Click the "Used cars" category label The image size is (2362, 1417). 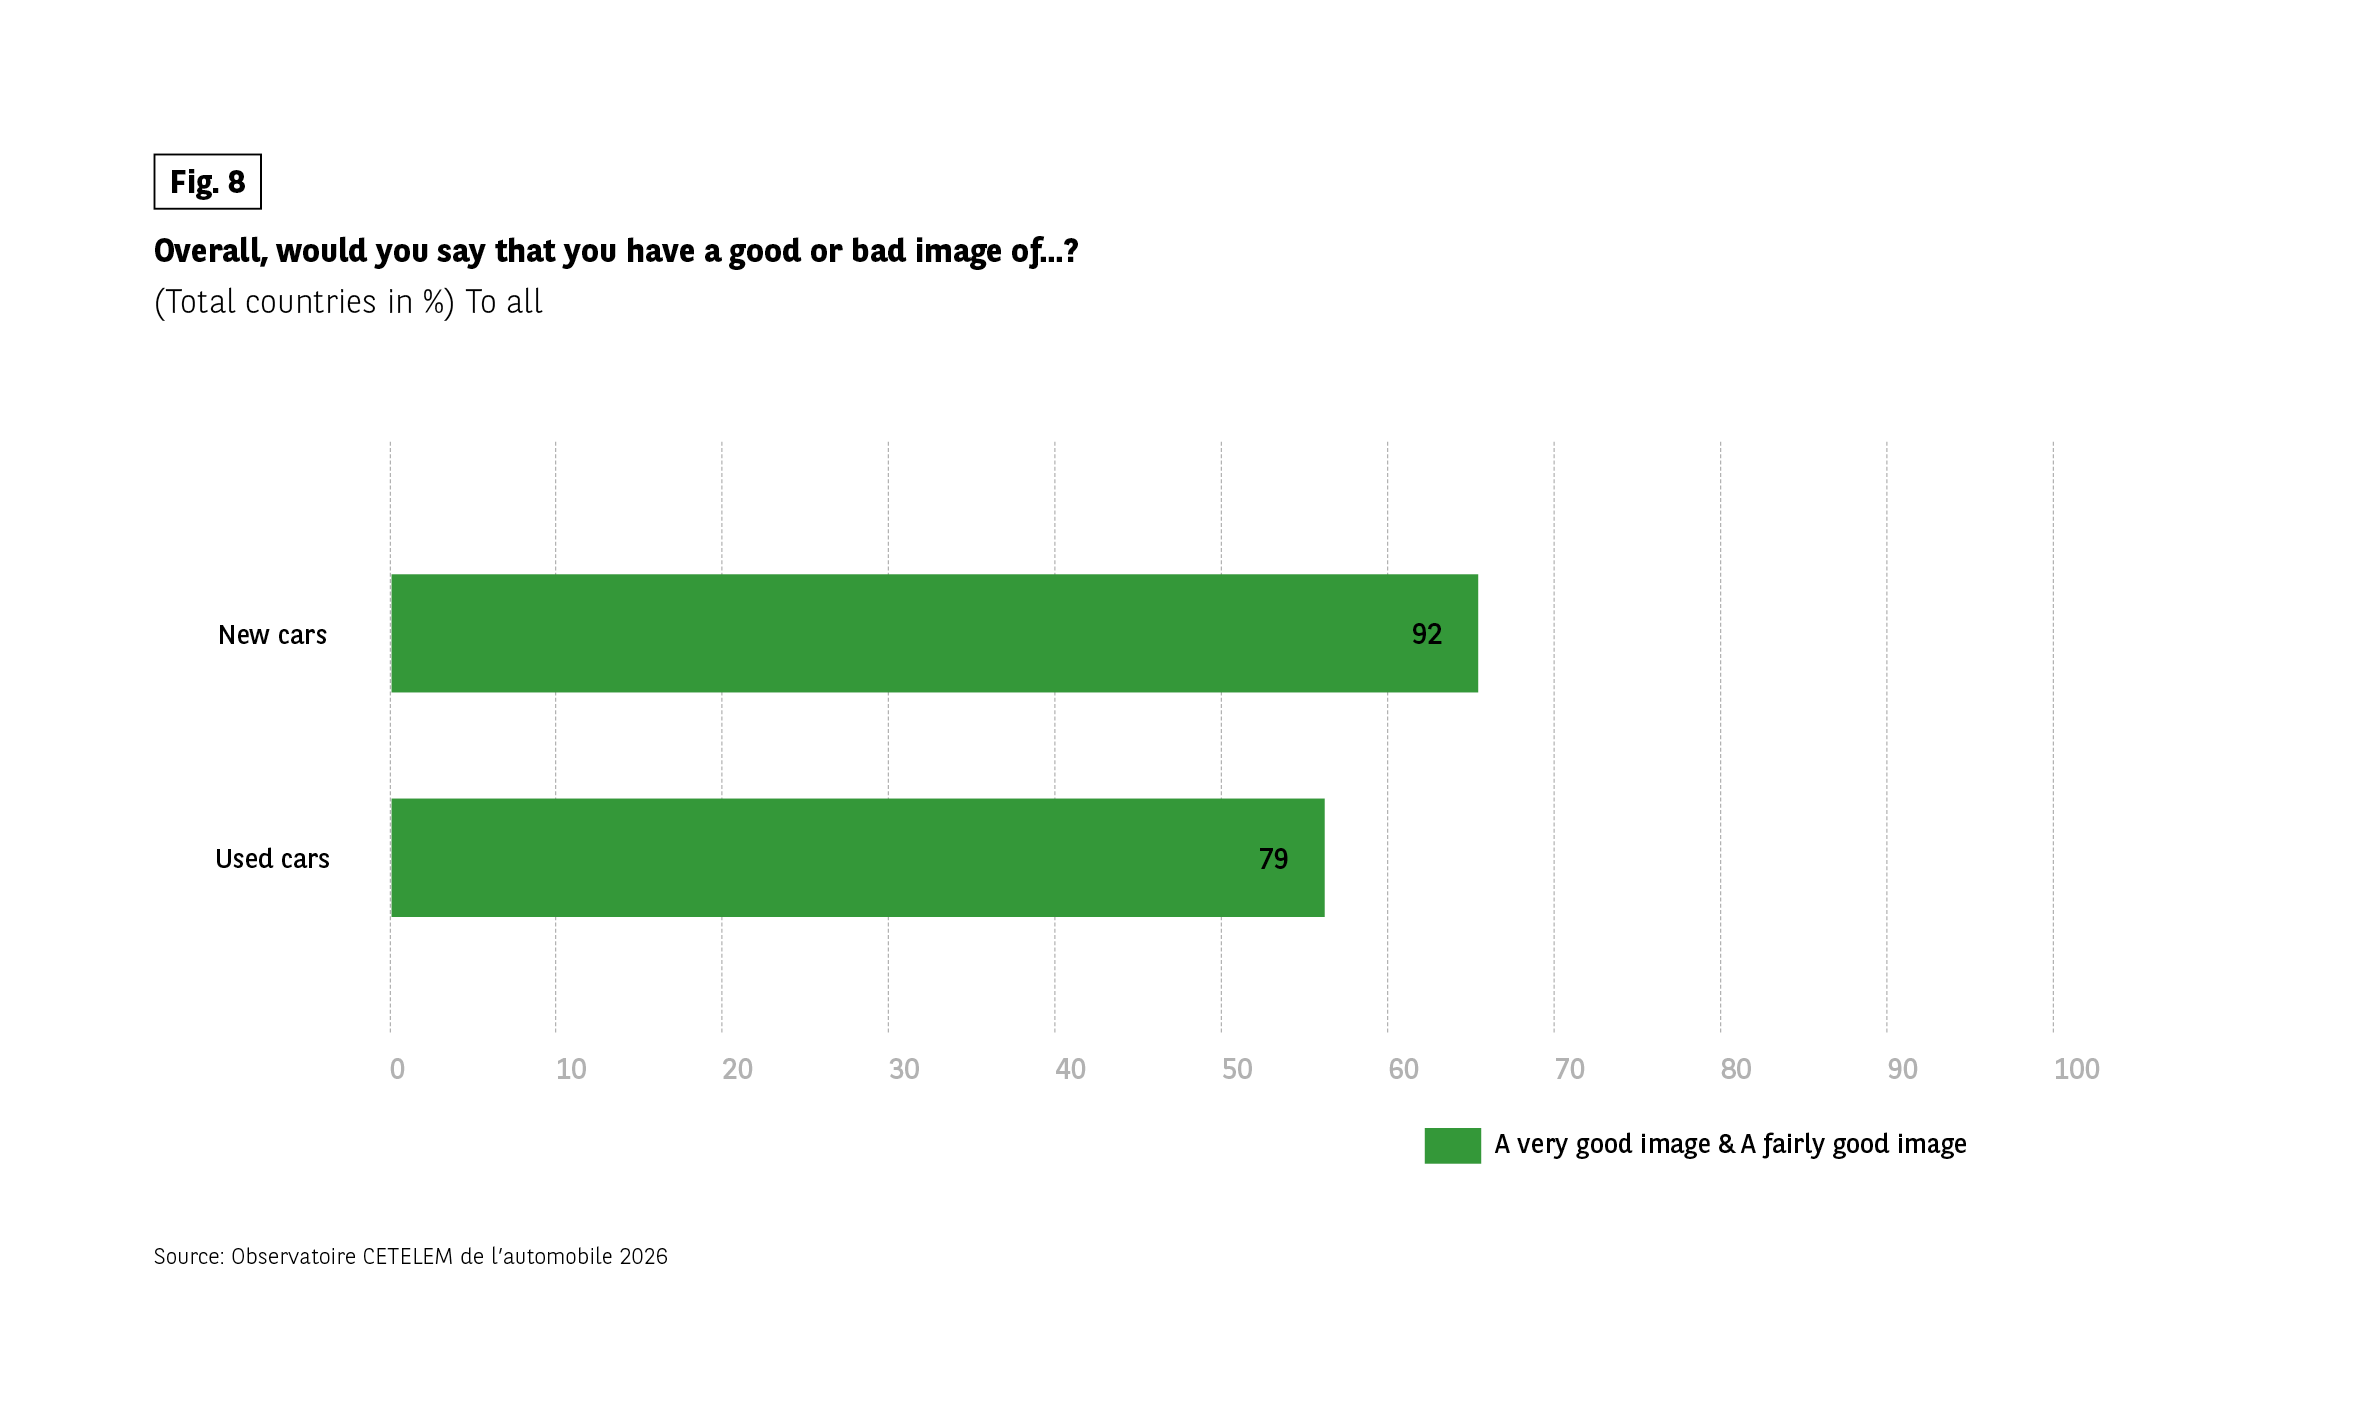pos(272,859)
